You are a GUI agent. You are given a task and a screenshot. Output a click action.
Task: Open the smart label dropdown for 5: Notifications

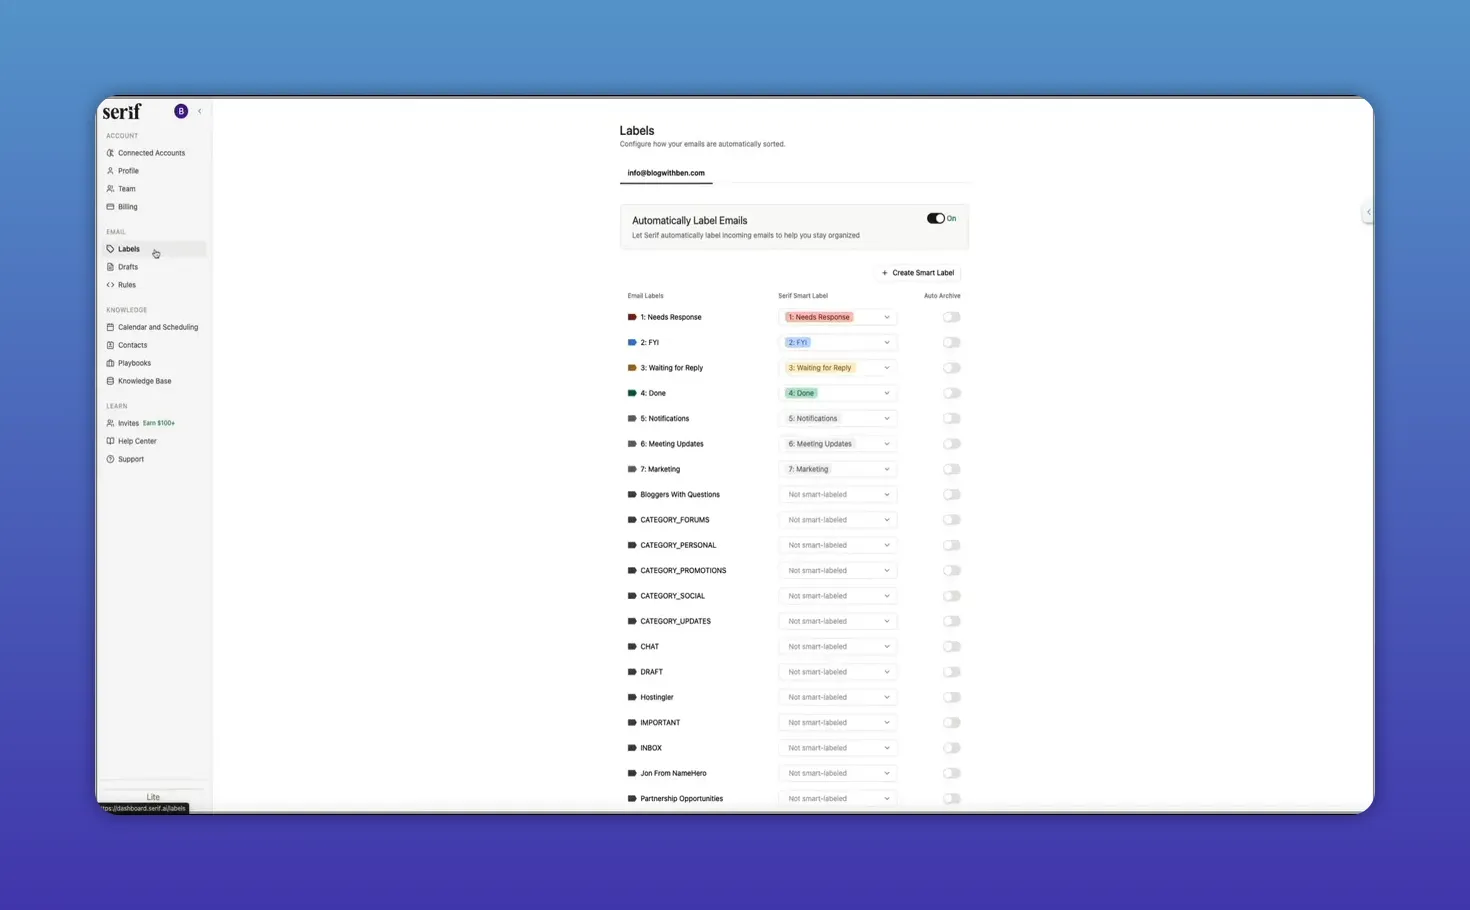837,418
